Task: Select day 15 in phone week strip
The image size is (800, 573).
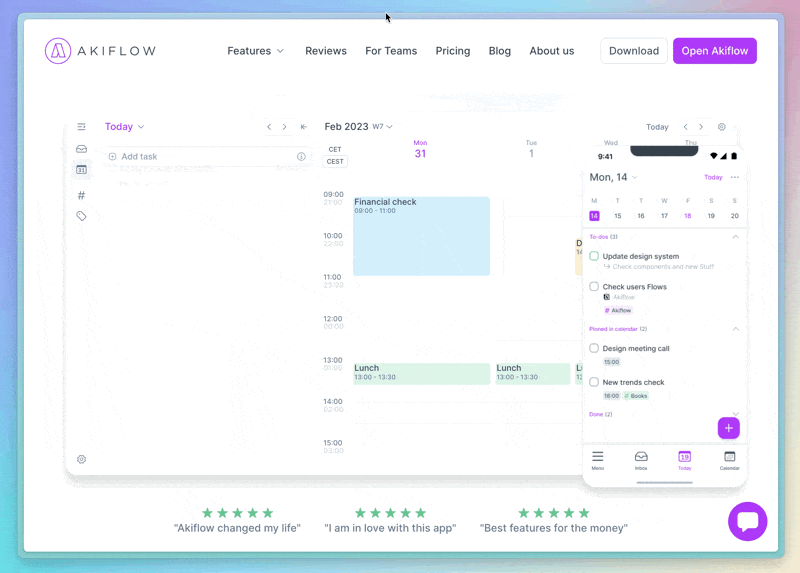Action: point(617,216)
